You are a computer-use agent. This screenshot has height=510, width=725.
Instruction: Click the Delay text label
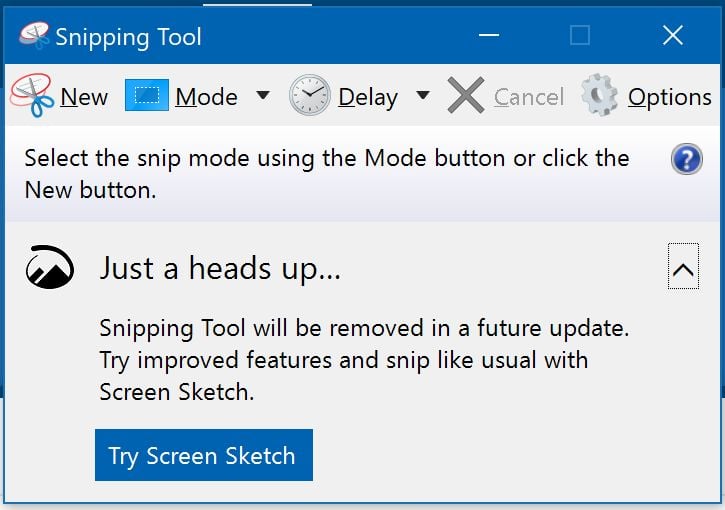[368, 97]
